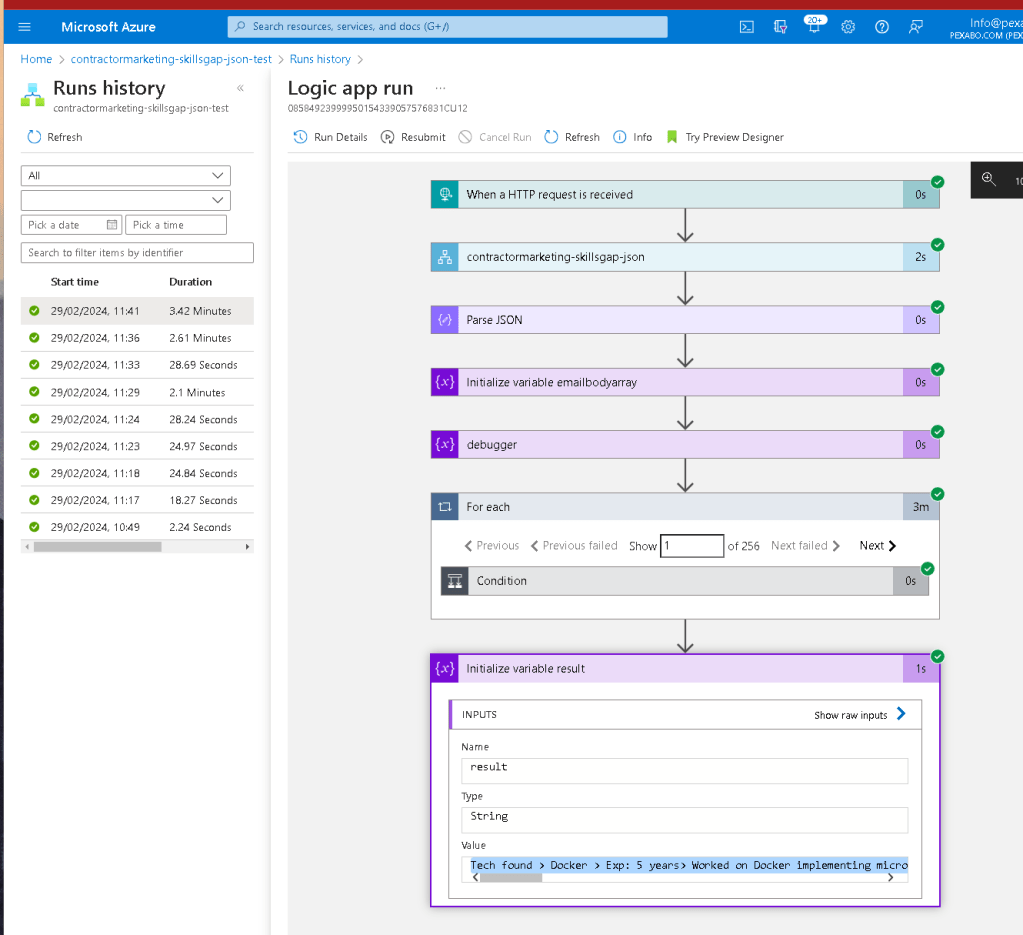Open the Directories and subscriptions filter icon
The height and width of the screenshot is (935, 1023).
[x=780, y=27]
